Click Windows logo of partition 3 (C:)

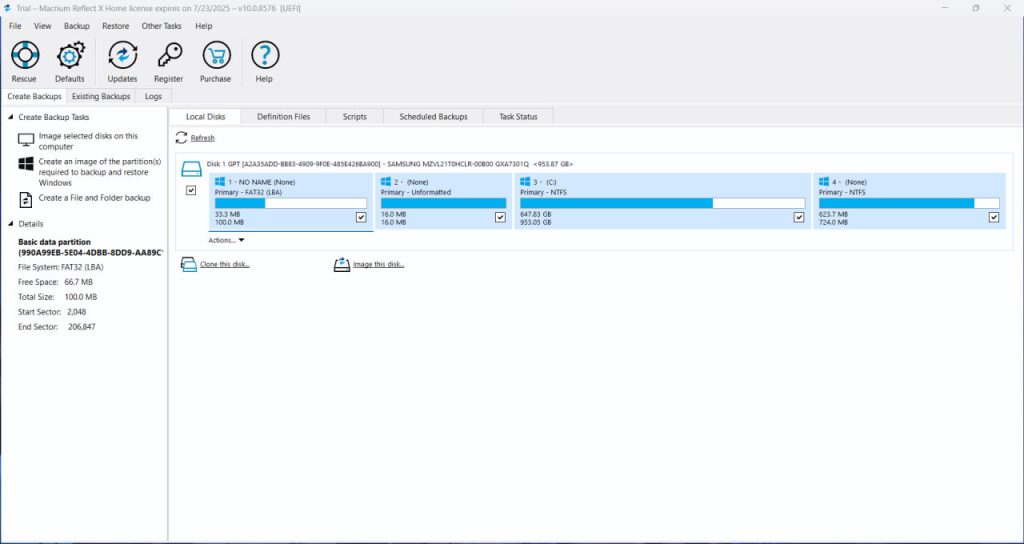(525, 182)
